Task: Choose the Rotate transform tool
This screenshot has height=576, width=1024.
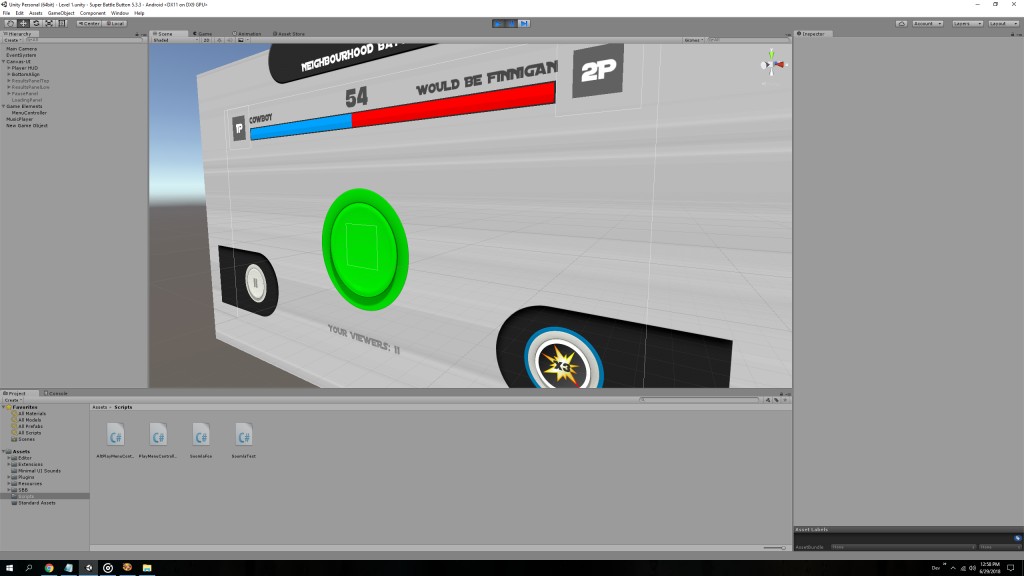Action: (x=36, y=22)
